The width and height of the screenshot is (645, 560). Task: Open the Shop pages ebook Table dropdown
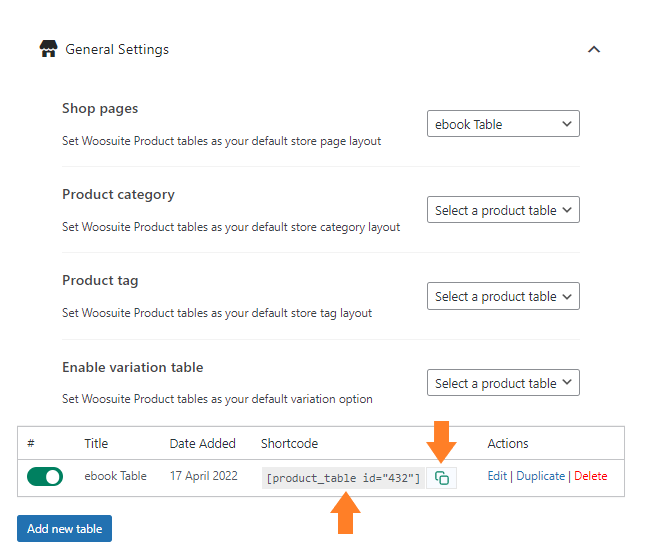point(503,123)
